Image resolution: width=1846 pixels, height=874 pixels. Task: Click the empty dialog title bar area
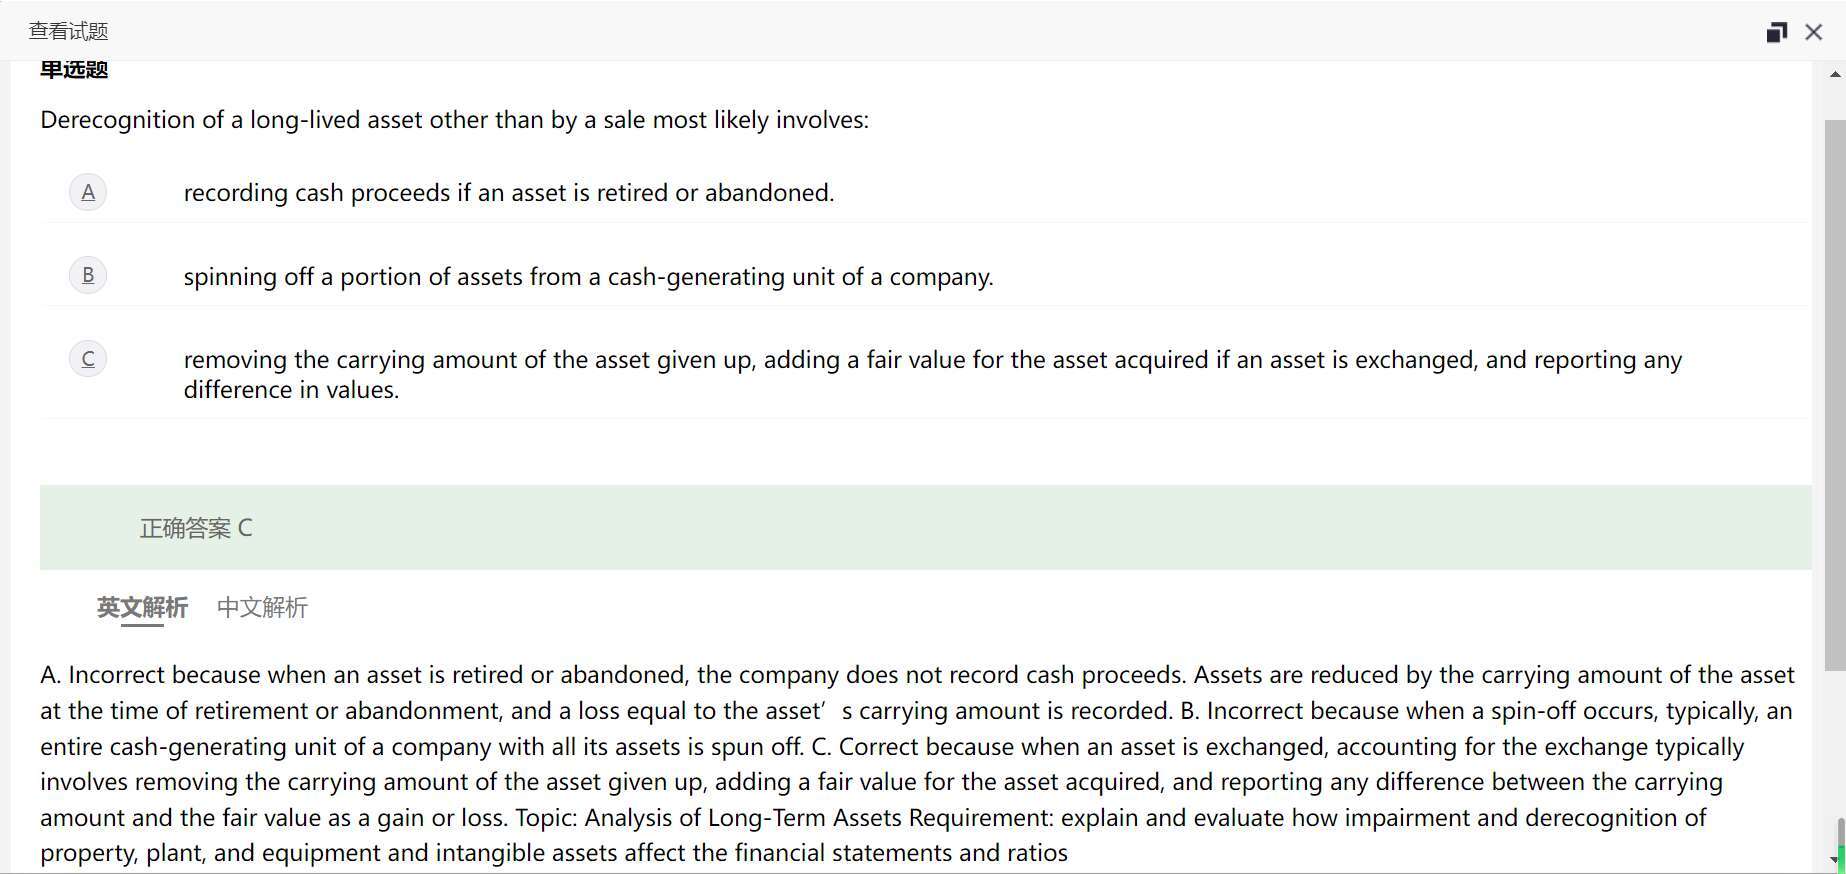(x=900, y=32)
